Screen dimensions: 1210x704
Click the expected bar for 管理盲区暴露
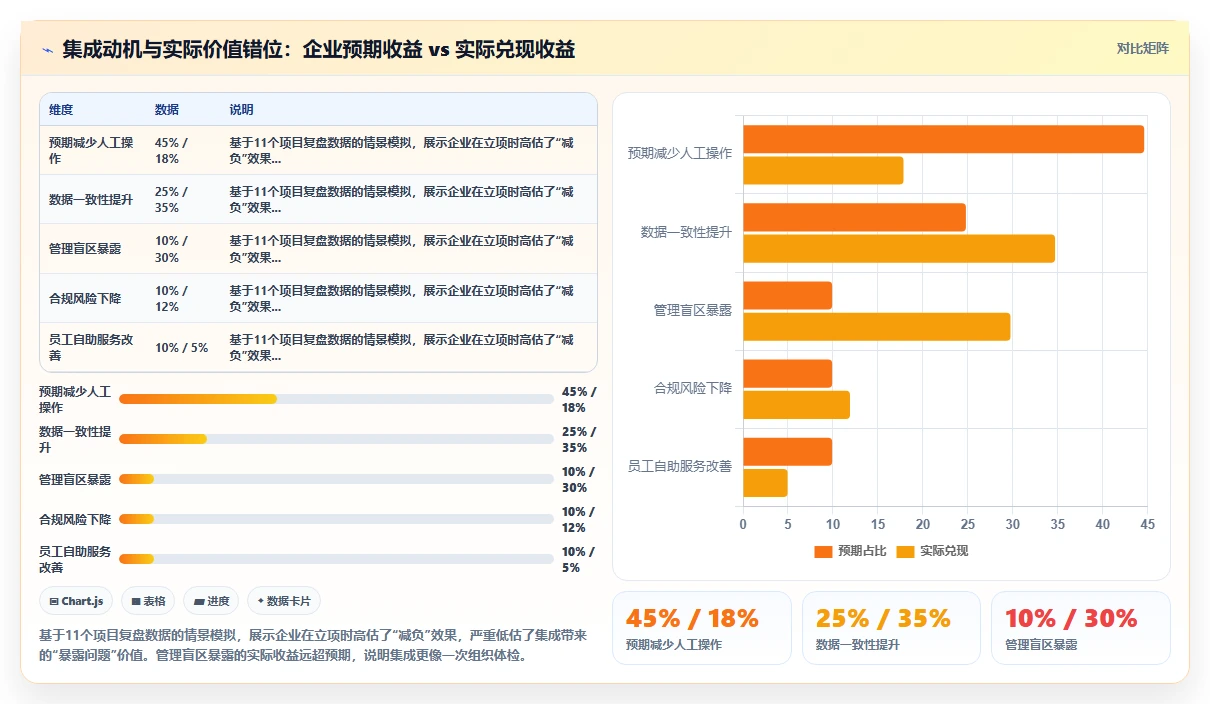tap(787, 295)
